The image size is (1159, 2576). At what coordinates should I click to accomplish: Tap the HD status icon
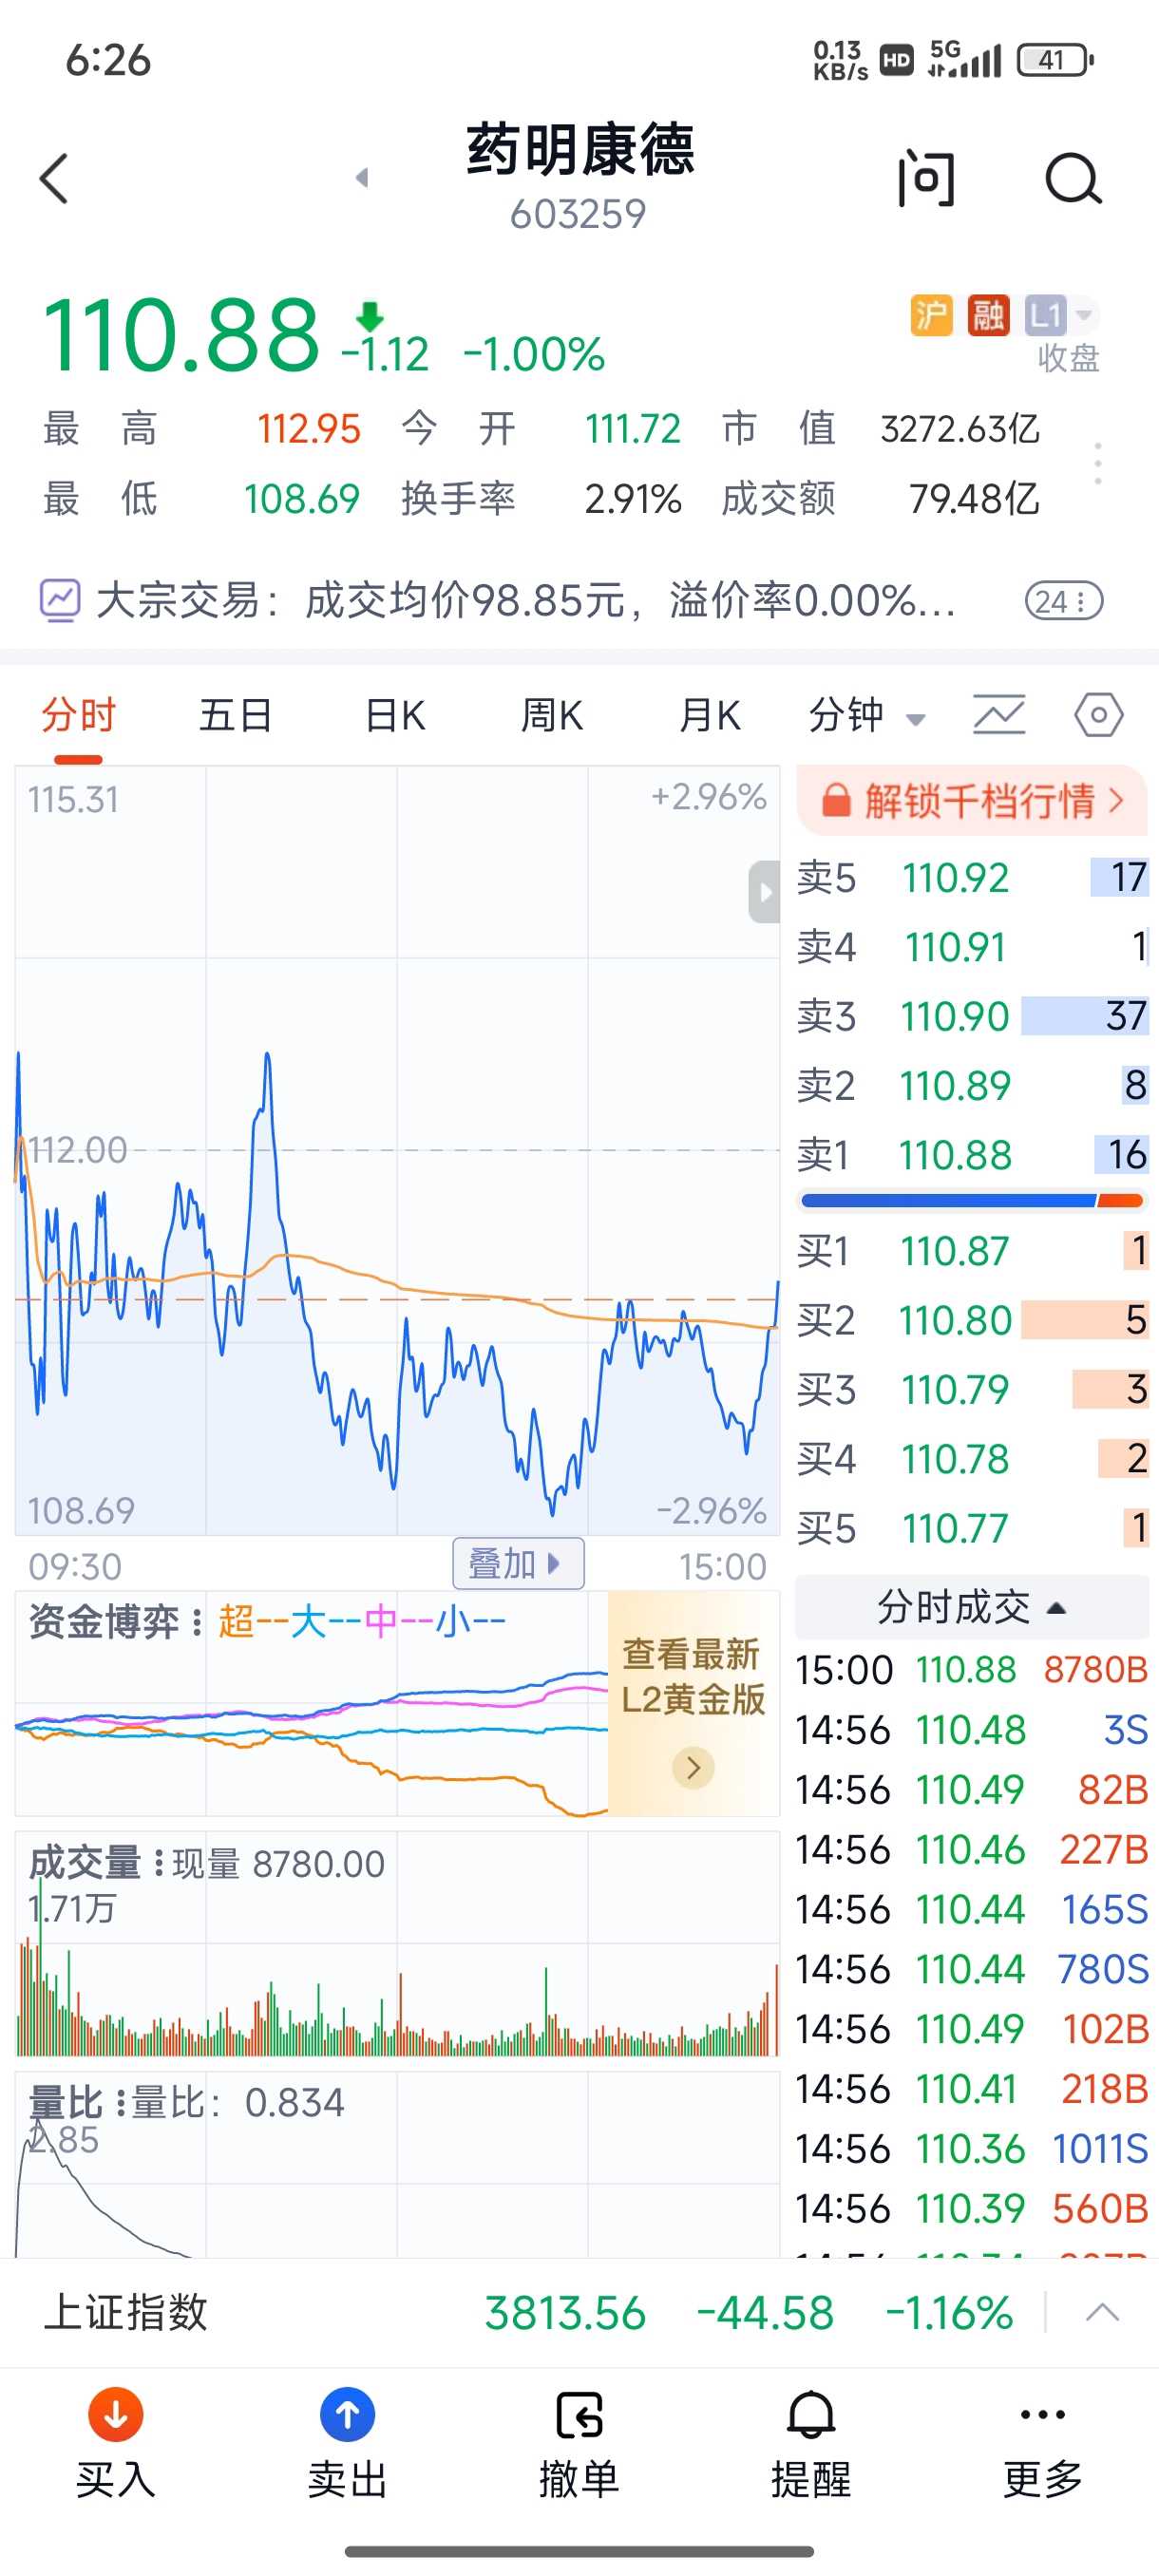pyautogui.click(x=896, y=60)
